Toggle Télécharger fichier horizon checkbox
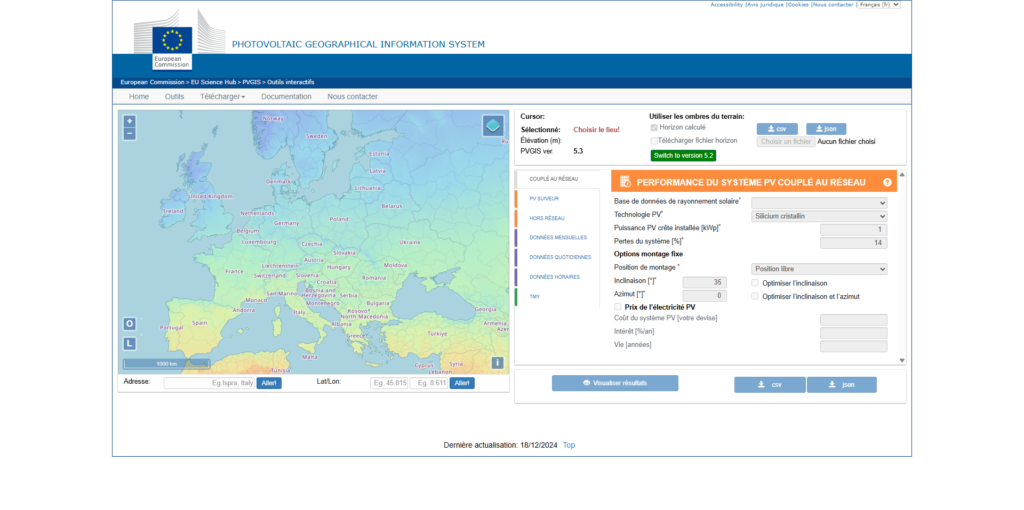The image size is (1024, 510). pyautogui.click(x=654, y=141)
